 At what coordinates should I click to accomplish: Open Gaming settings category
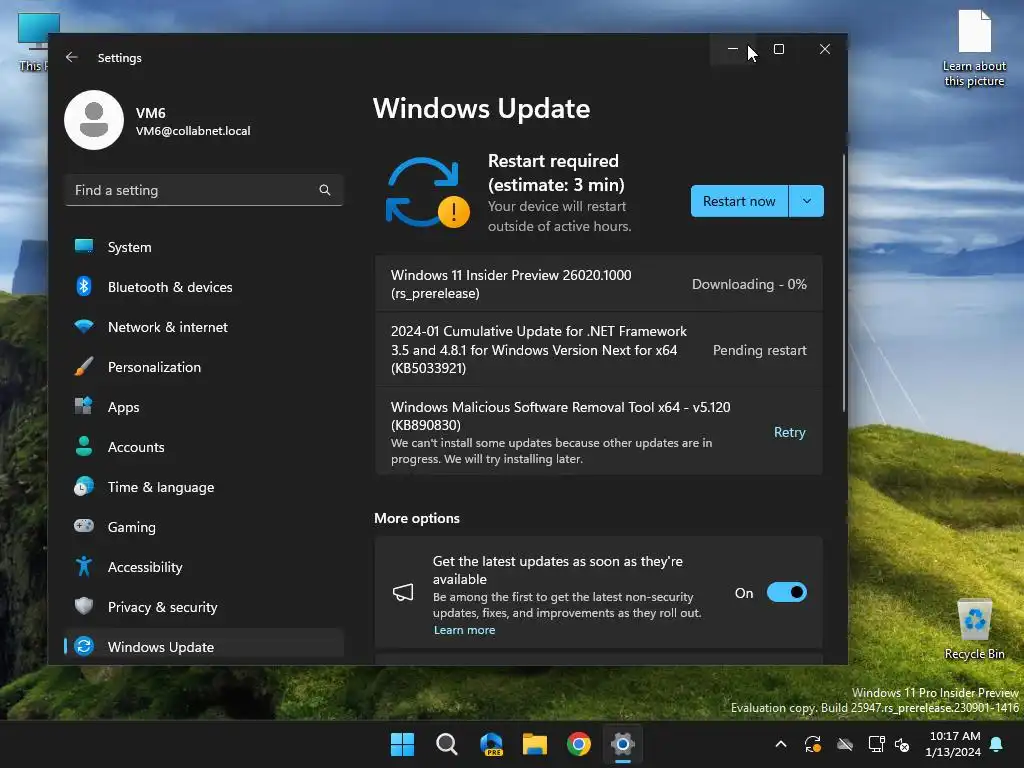[x=204, y=527]
